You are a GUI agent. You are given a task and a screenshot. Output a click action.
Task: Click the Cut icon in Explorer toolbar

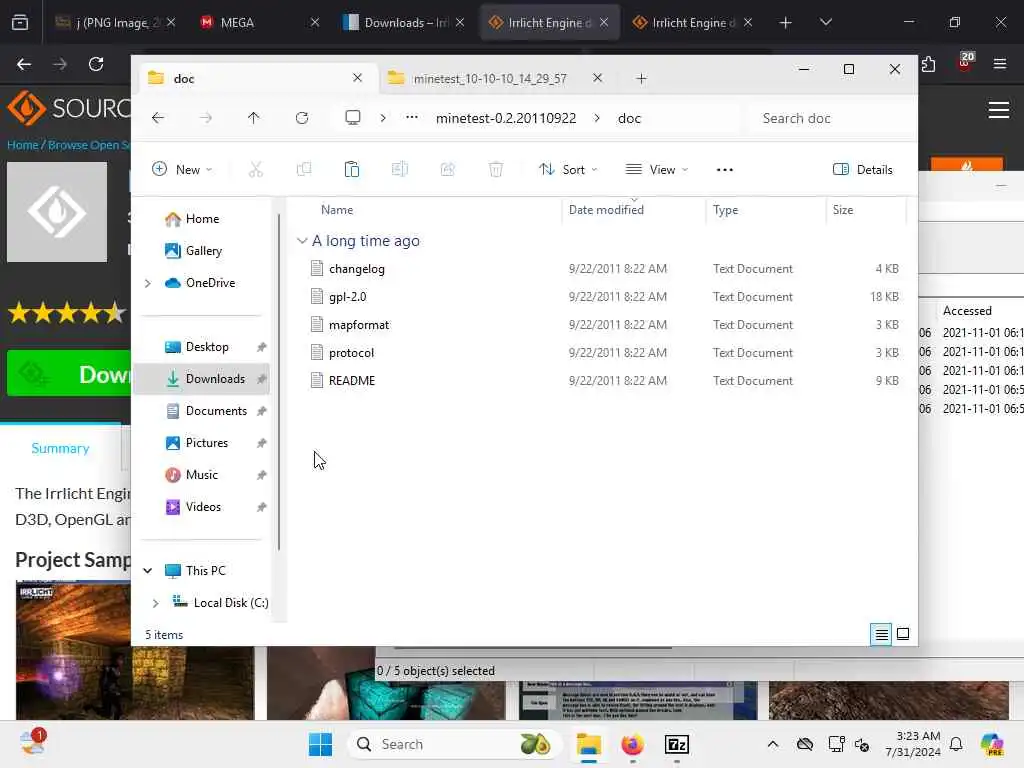tap(255, 170)
